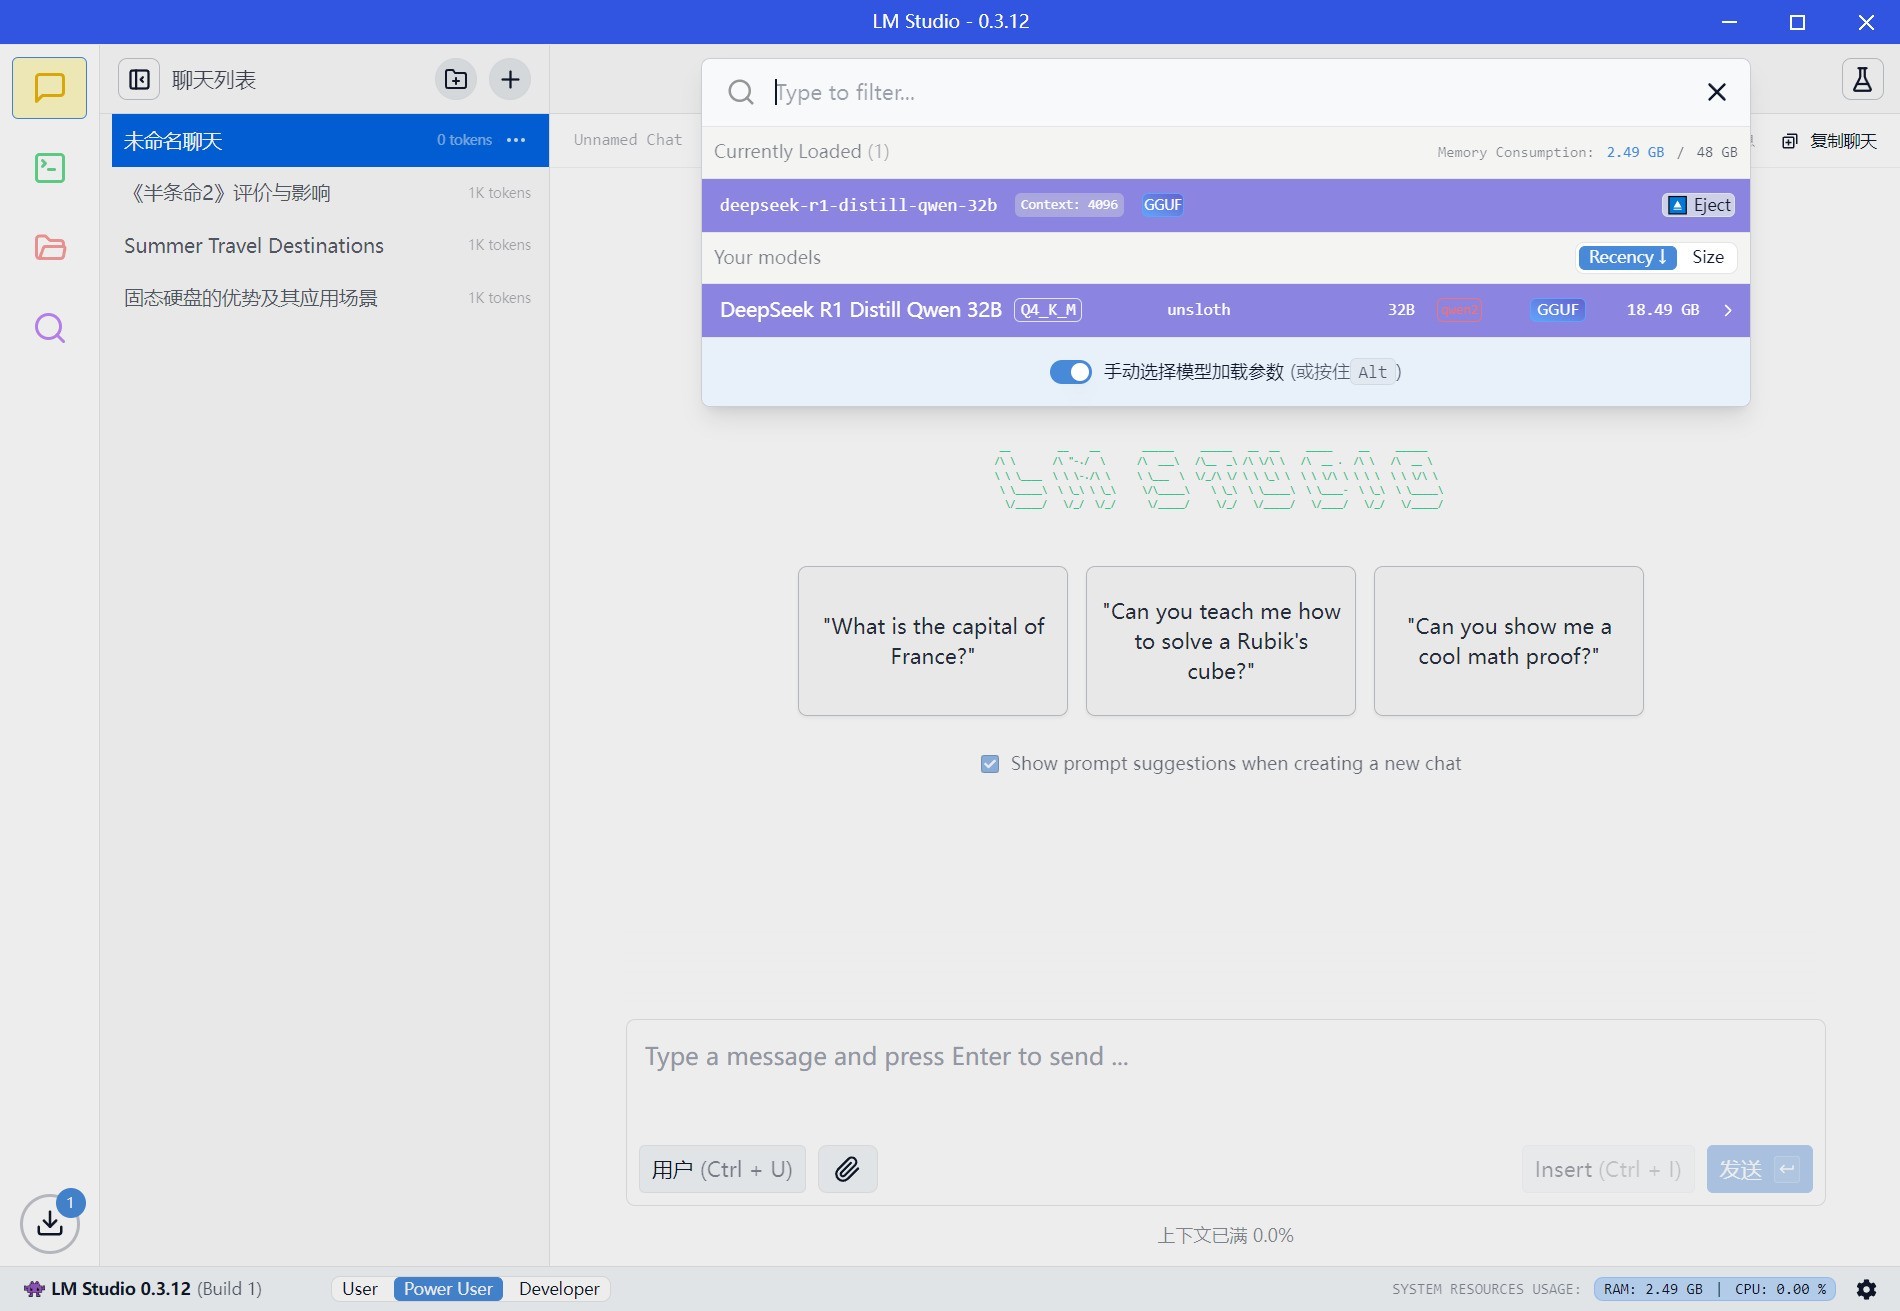Eject the deepseek-r1-distill-qwen-32b model

[1699, 205]
